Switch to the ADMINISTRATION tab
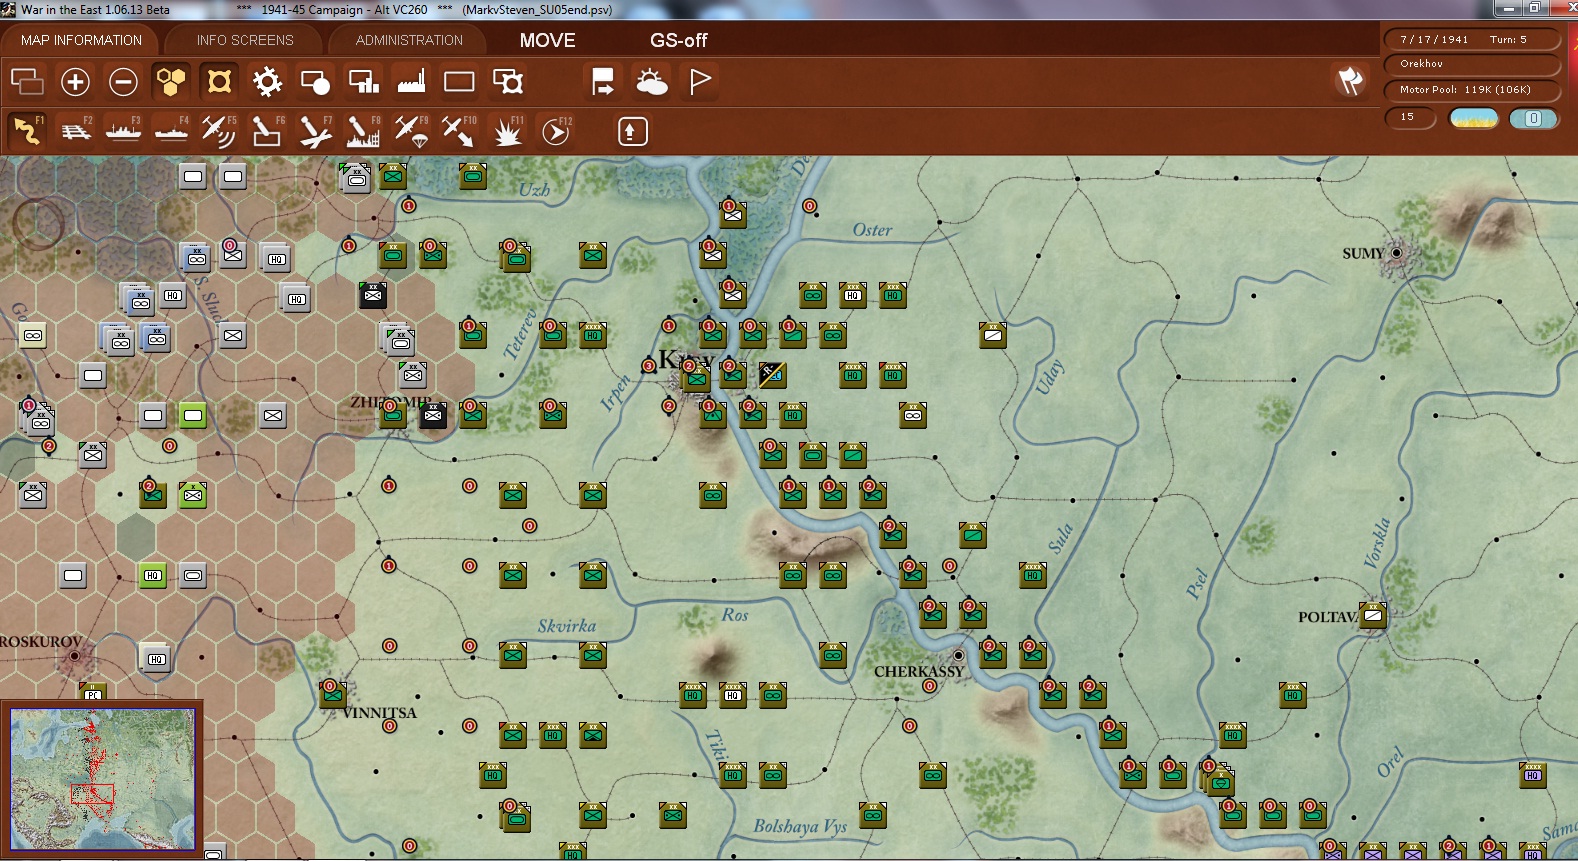1578x861 pixels. pyautogui.click(x=409, y=40)
